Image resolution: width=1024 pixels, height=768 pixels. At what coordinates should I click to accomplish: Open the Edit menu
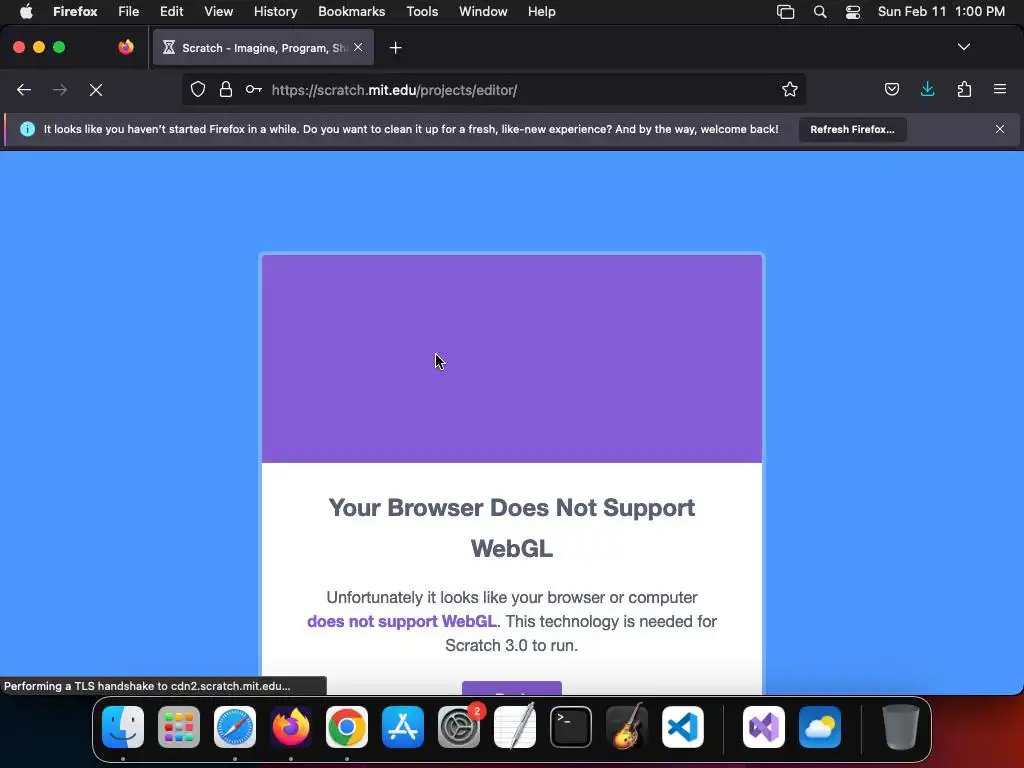pyautogui.click(x=171, y=12)
